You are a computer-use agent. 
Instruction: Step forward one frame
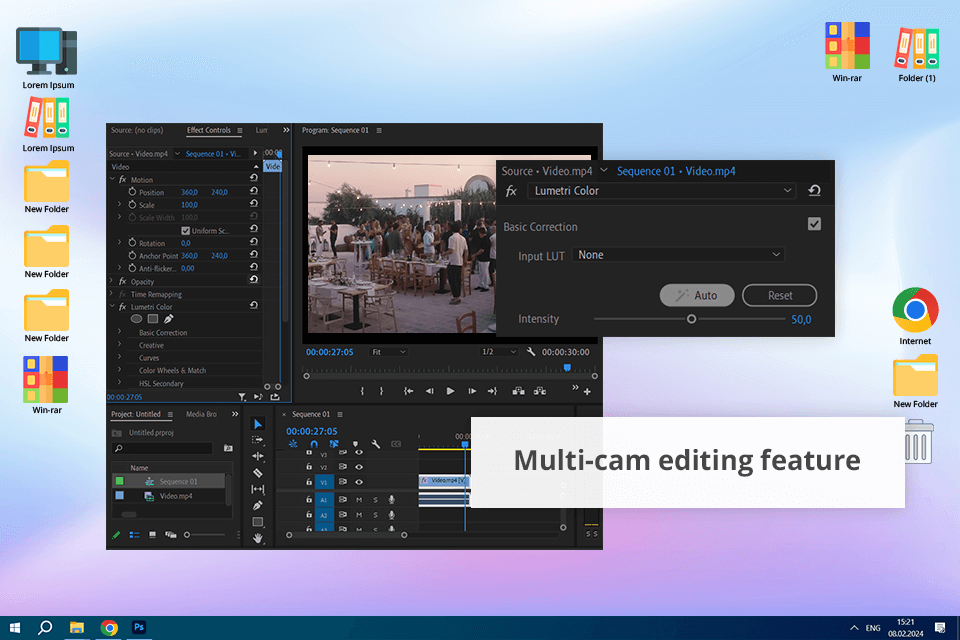472,391
